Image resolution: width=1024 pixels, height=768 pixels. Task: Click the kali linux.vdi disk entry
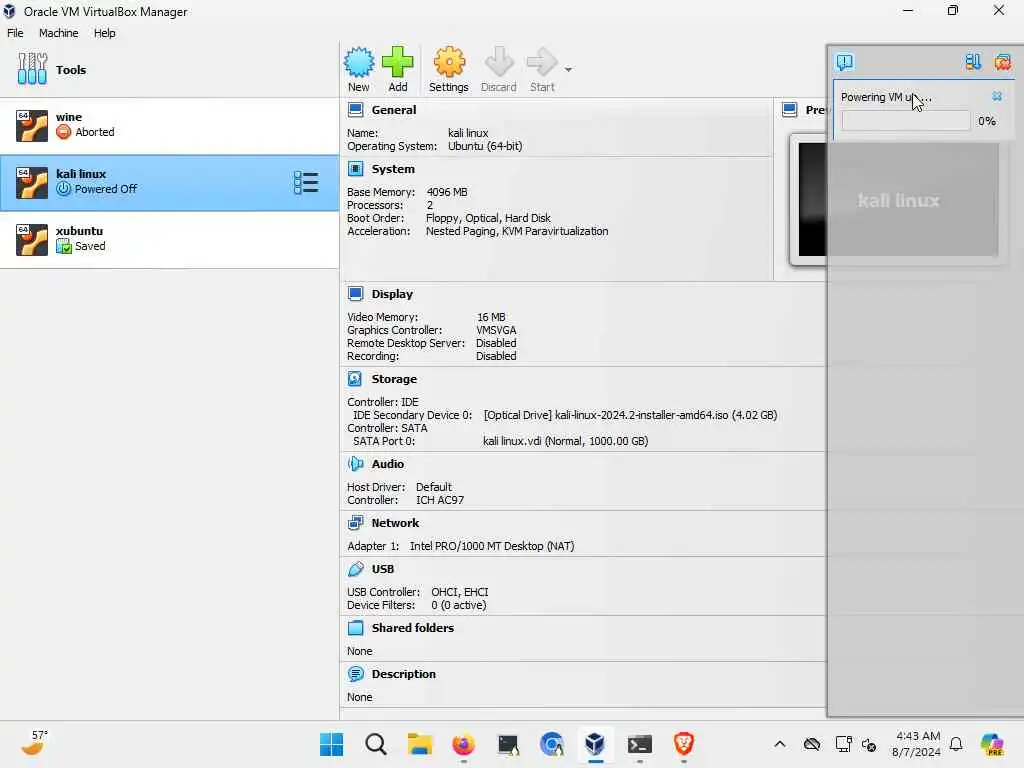pyautogui.click(x=566, y=441)
